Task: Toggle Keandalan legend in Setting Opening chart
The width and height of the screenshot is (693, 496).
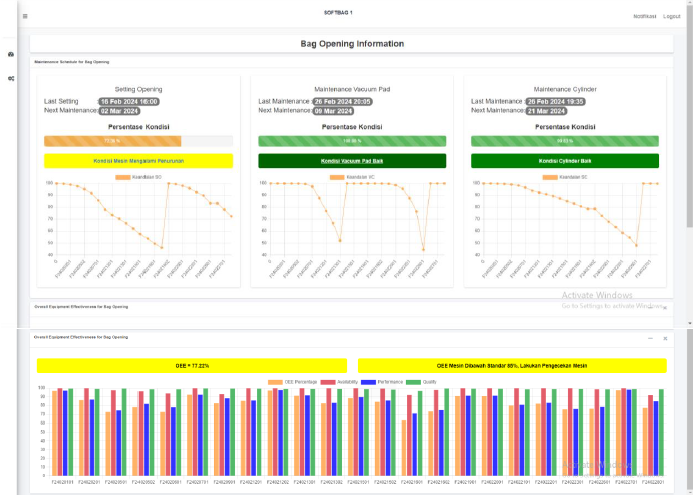Action: pyautogui.click(x=138, y=177)
